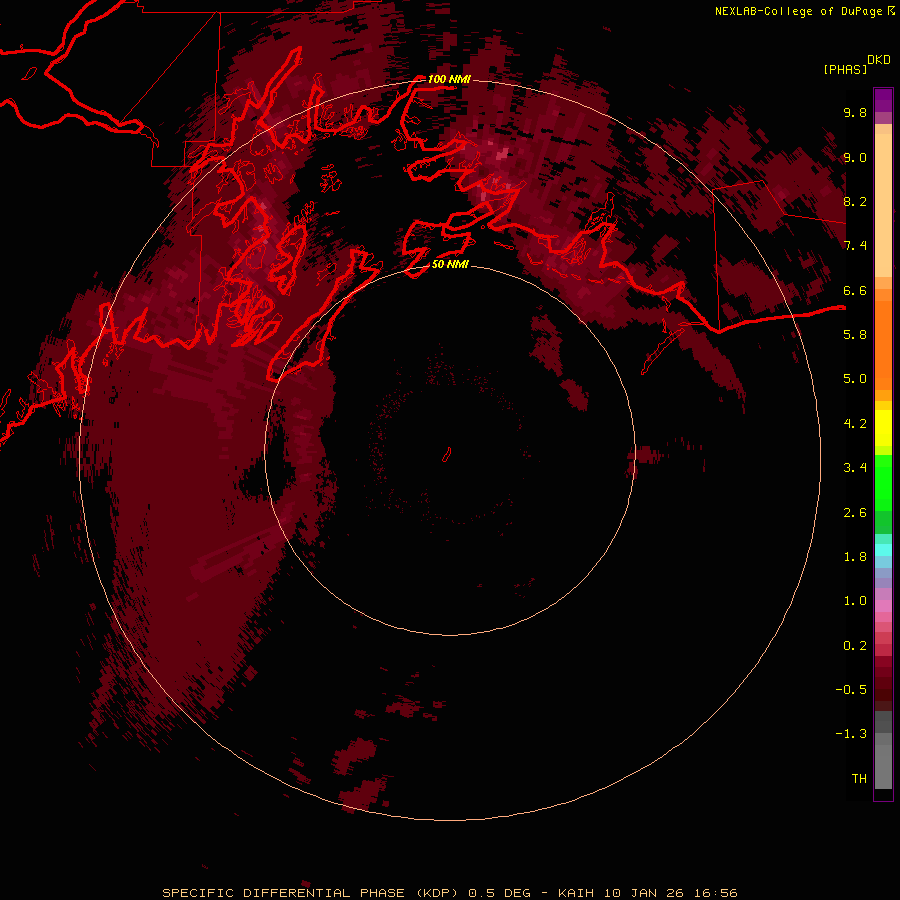Pick the purple swatch atop the color bar
900x900 pixels.
click(x=883, y=100)
